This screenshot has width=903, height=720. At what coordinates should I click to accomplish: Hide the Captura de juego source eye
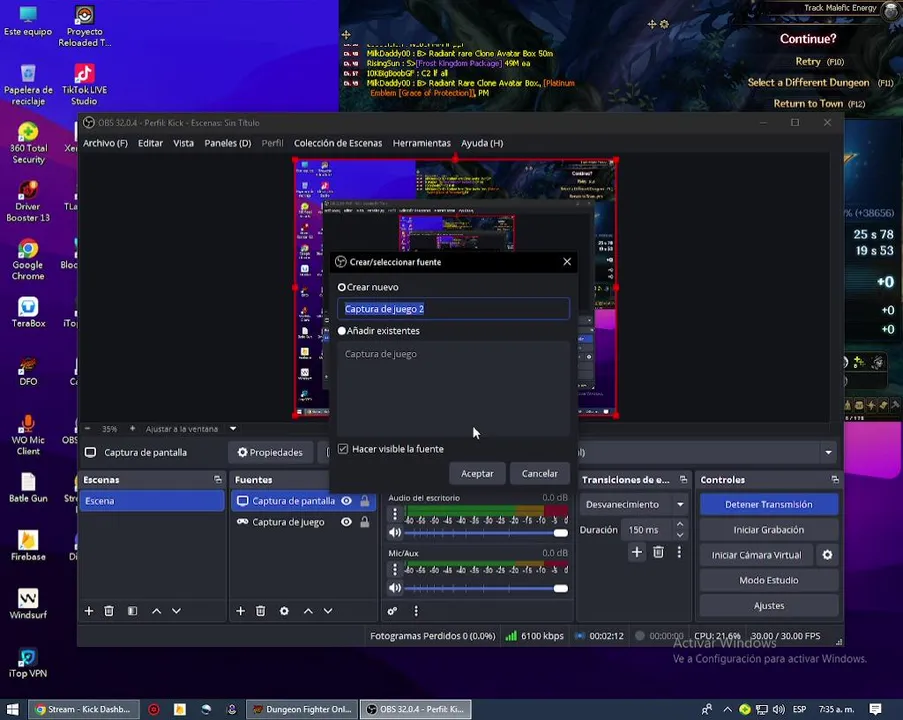(346, 522)
